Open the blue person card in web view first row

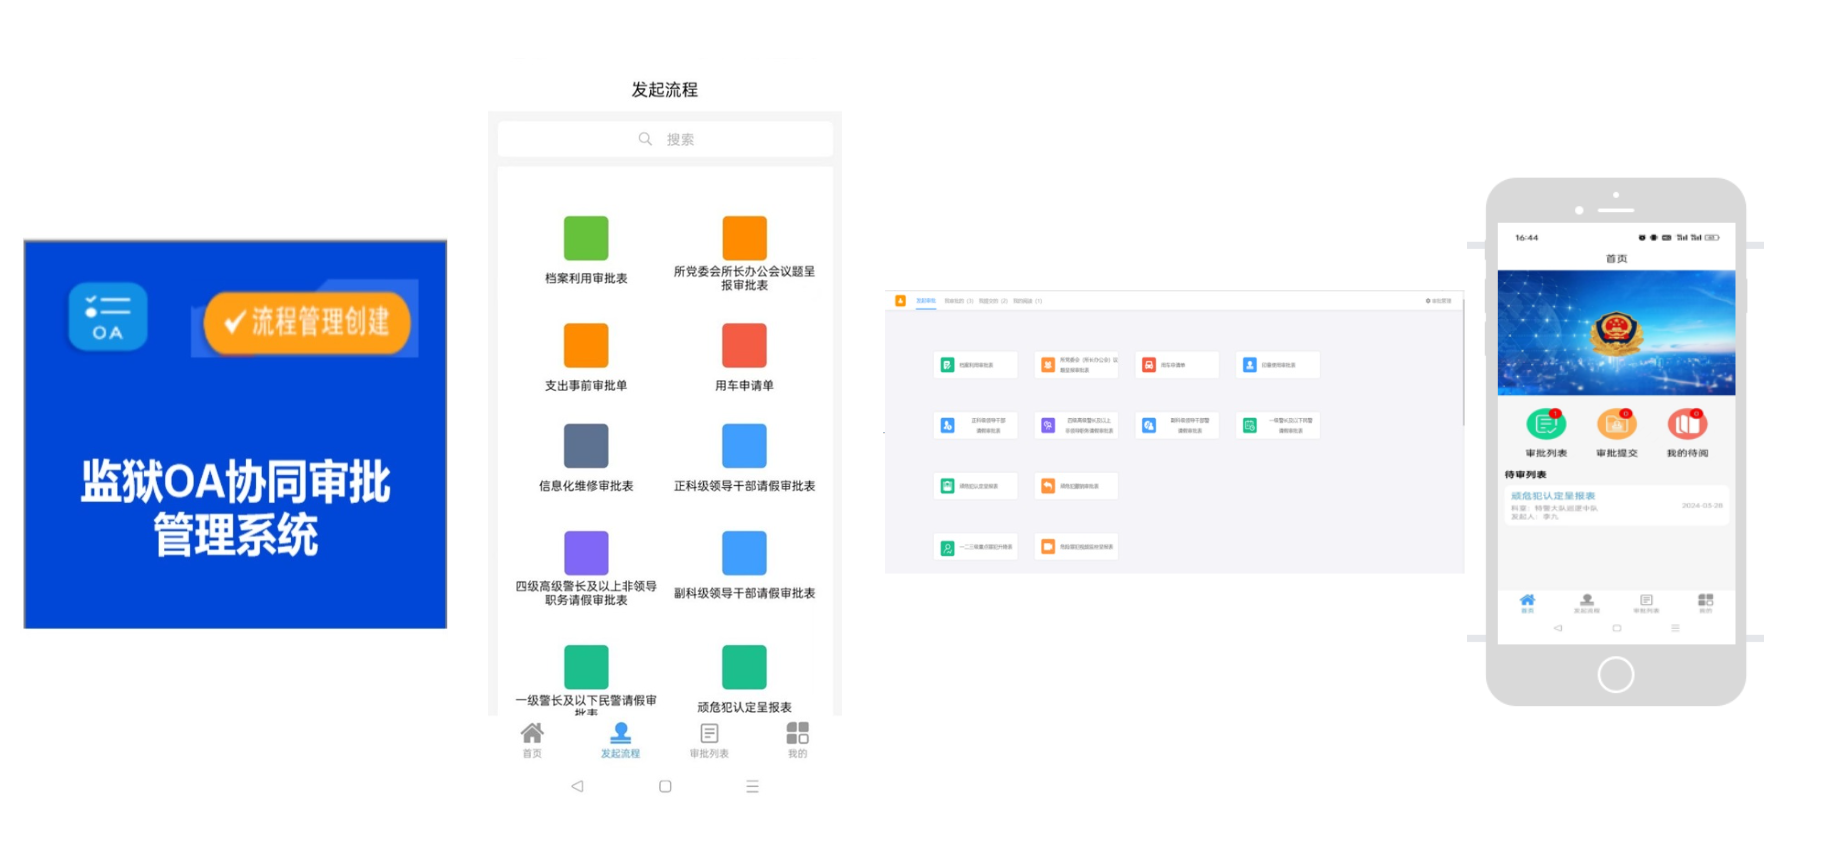point(1278,365)
